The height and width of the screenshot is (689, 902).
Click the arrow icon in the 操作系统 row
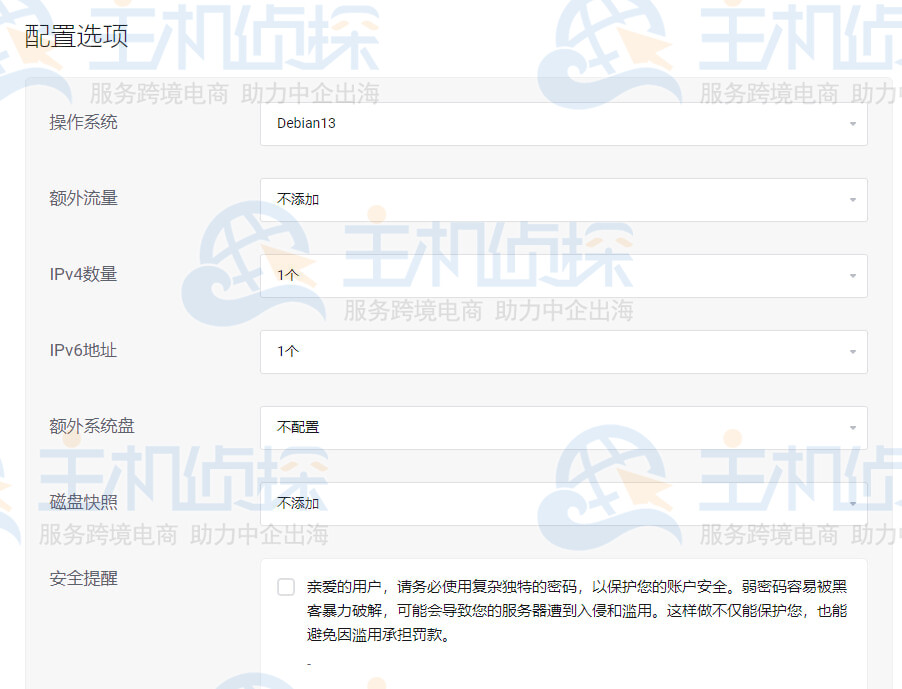point(852,124)
